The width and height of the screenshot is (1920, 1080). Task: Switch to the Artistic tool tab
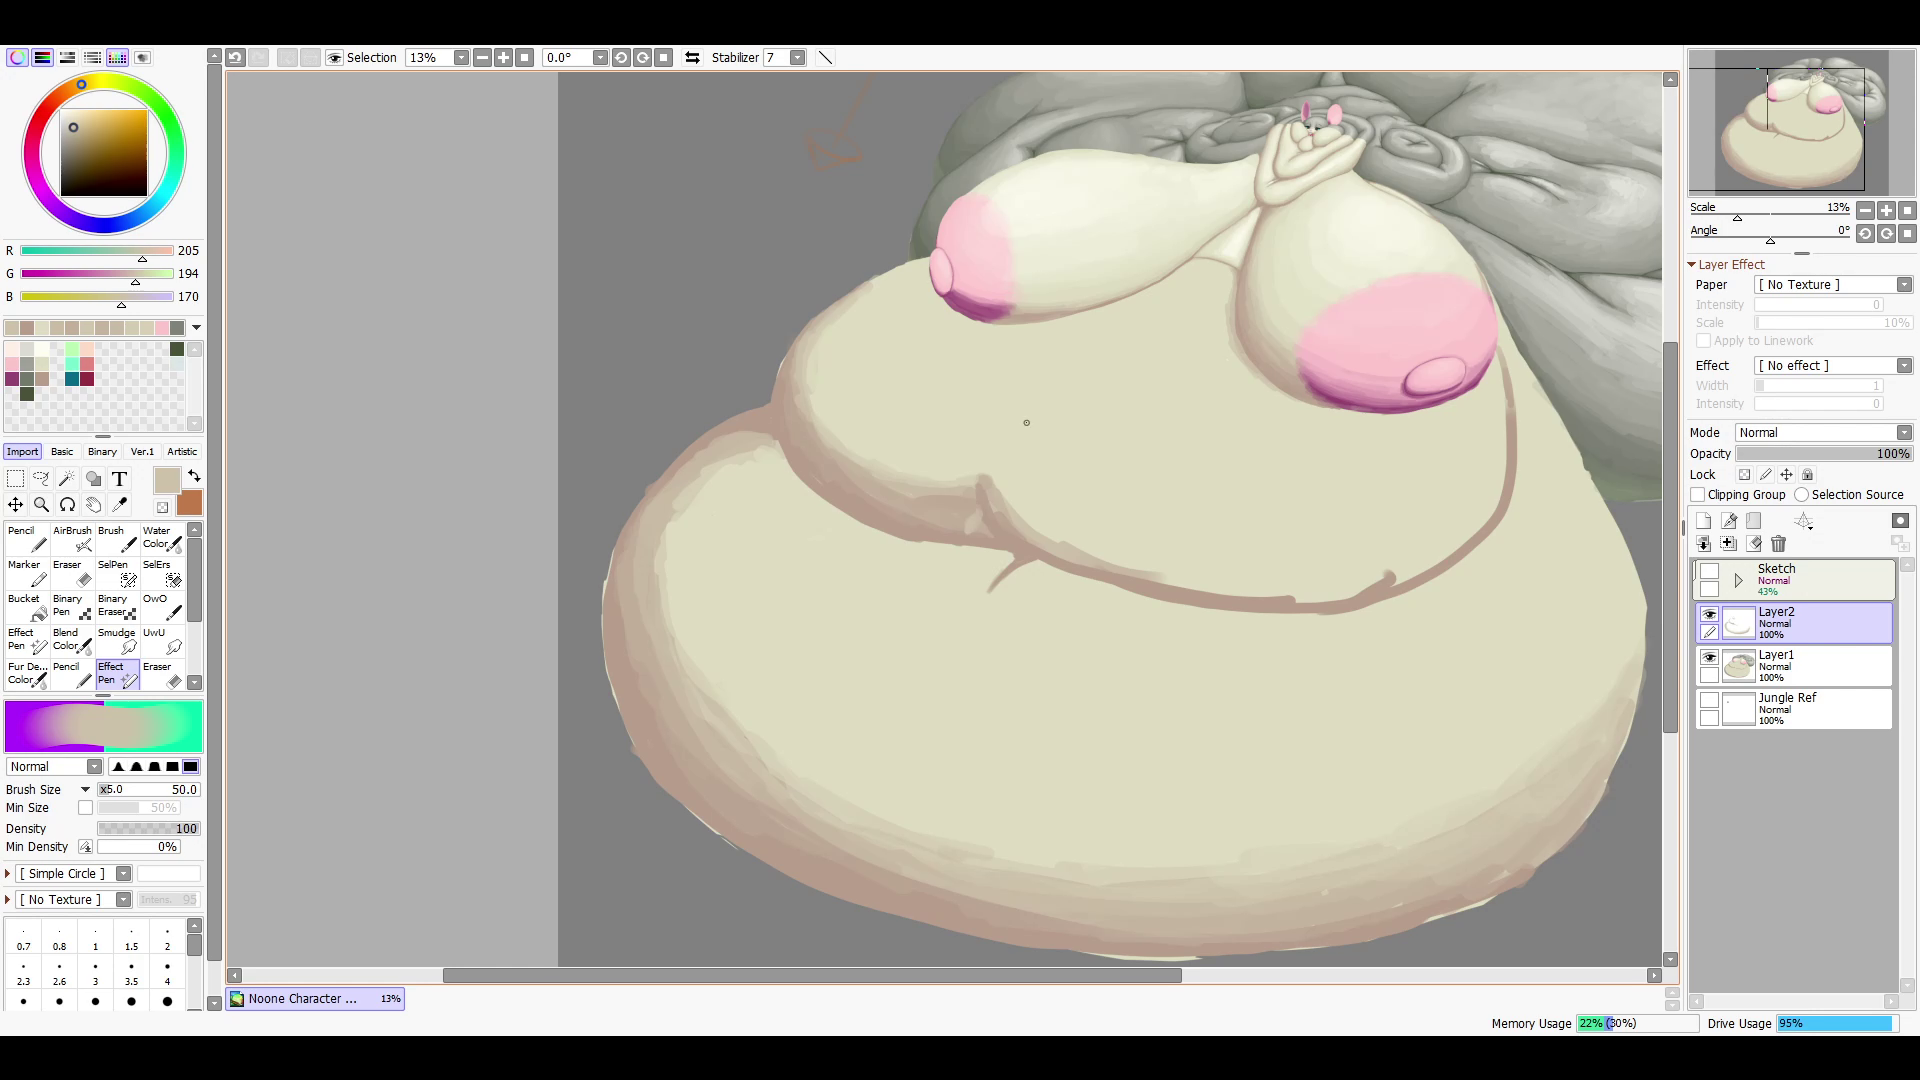point(182,452)
